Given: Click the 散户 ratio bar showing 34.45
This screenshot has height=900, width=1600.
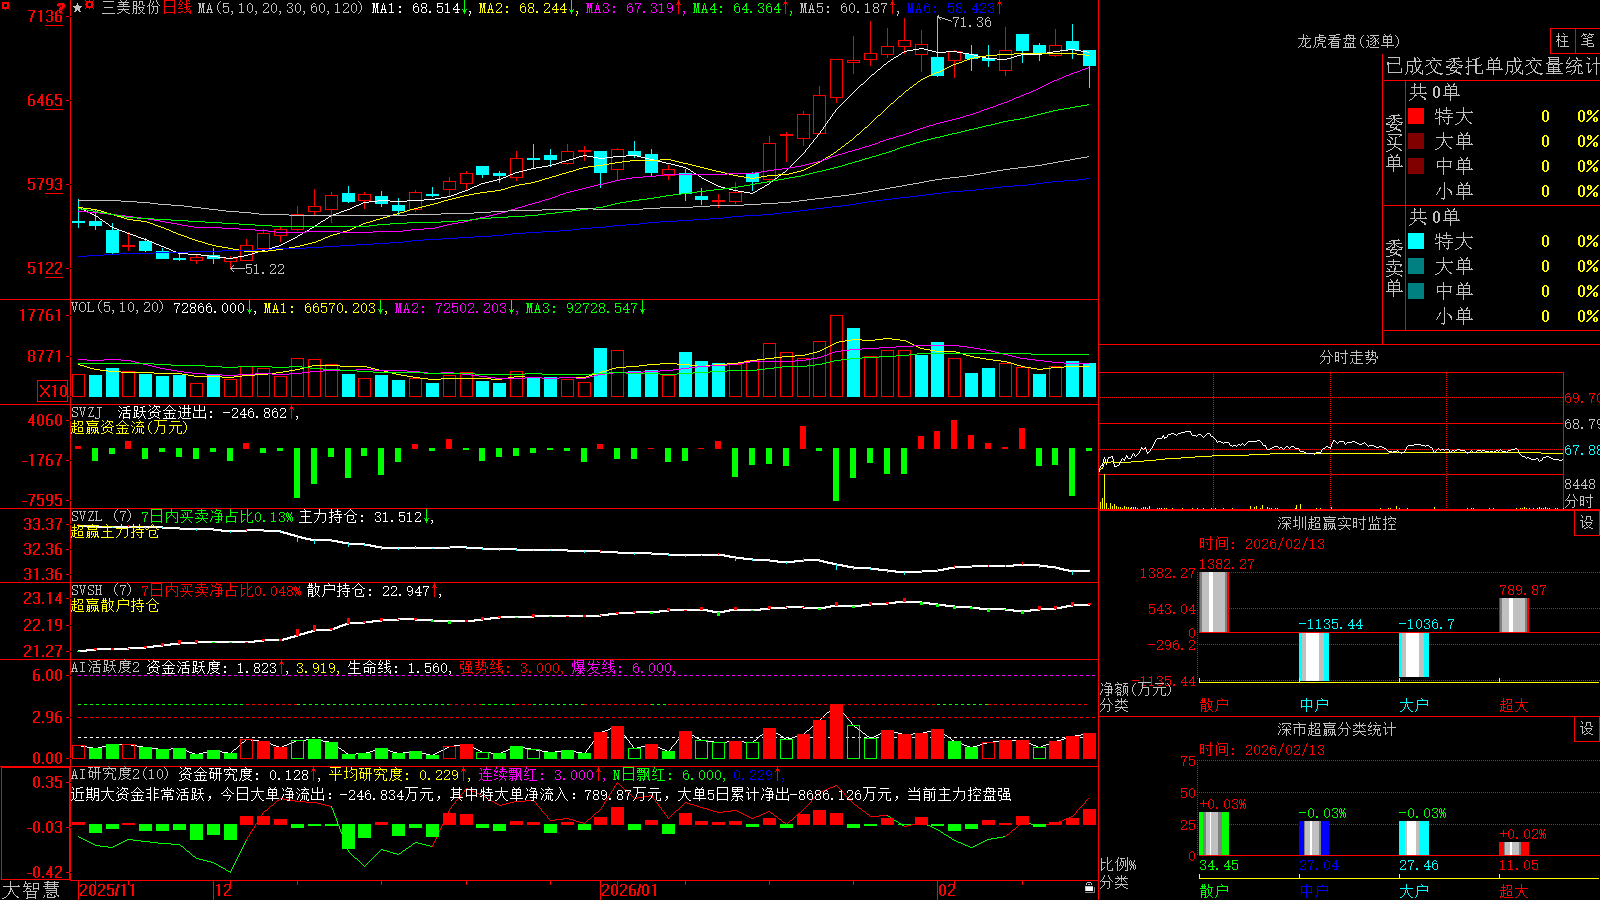Looking at the screenshot, I should pos(1214,834).
